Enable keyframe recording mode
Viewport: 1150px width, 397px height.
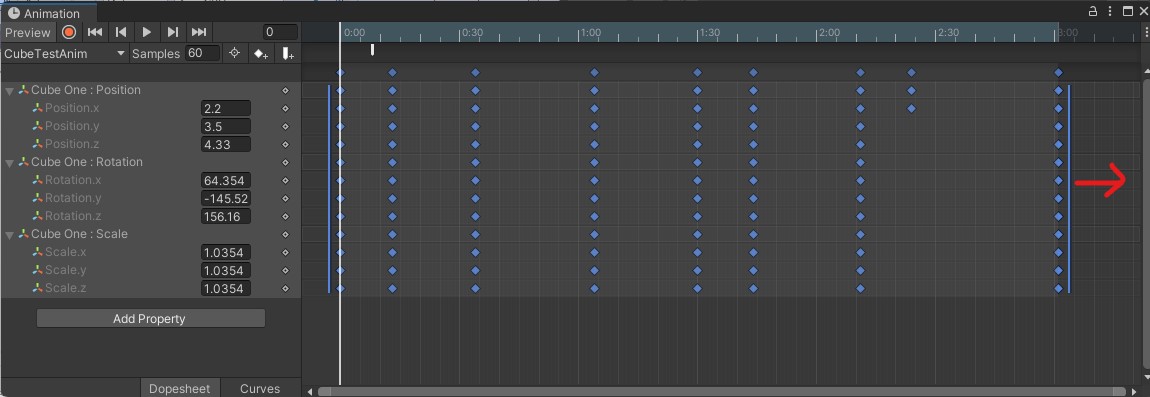(69, 32)
